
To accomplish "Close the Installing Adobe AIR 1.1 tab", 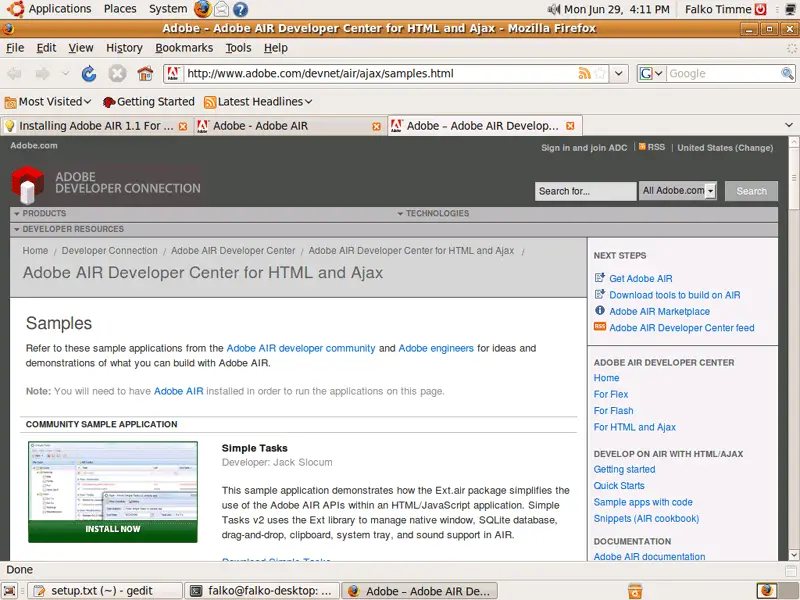I will [x=183, y=127].
